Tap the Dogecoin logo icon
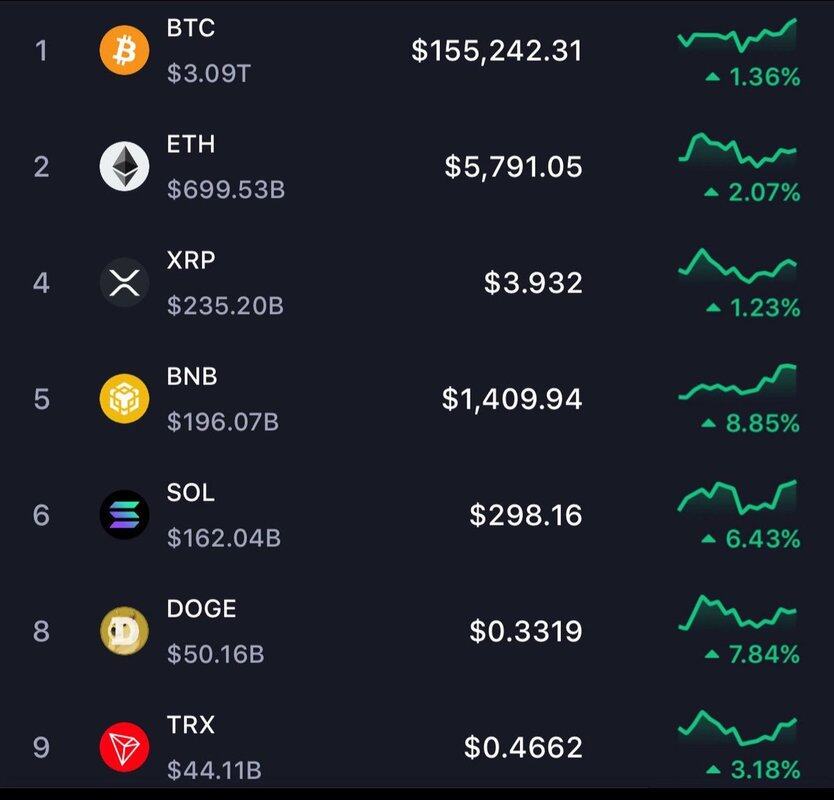 click(x=124, y=631)
